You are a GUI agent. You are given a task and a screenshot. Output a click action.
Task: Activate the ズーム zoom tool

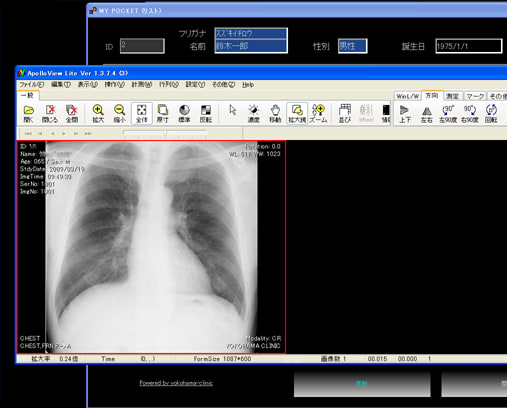[318, 114]
